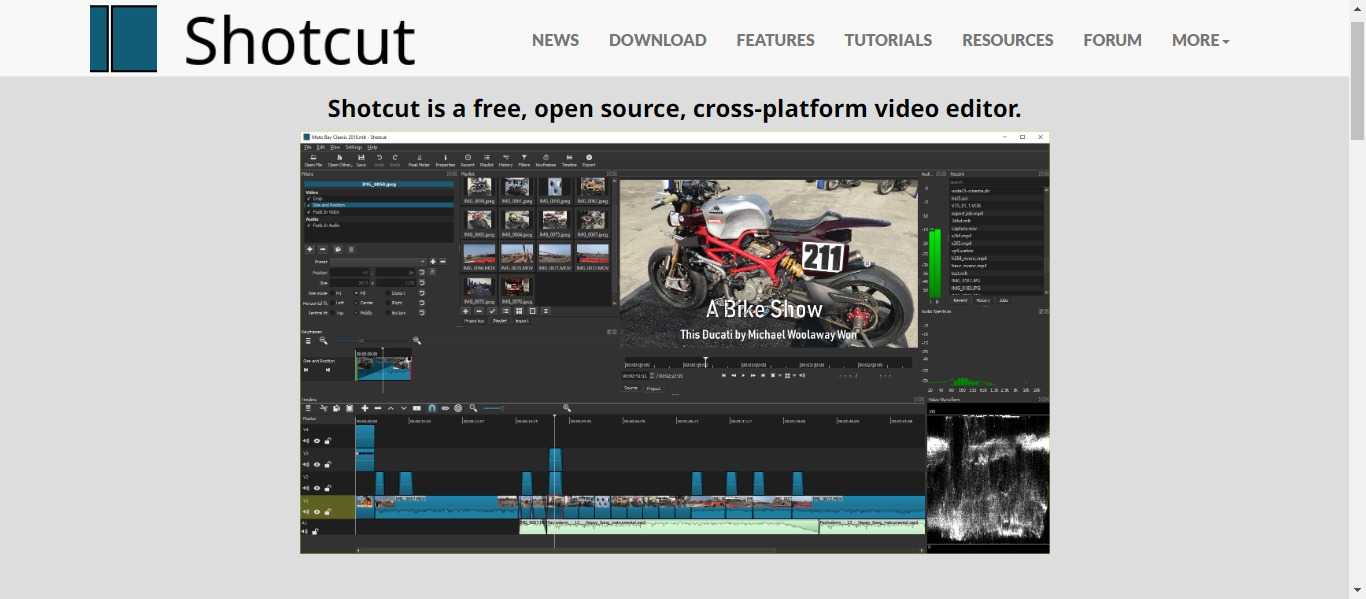This screenshot has width=1366, height=599.
Task: Click the timeline zoom-out magnifier icon
Action: tap(473, 408)
